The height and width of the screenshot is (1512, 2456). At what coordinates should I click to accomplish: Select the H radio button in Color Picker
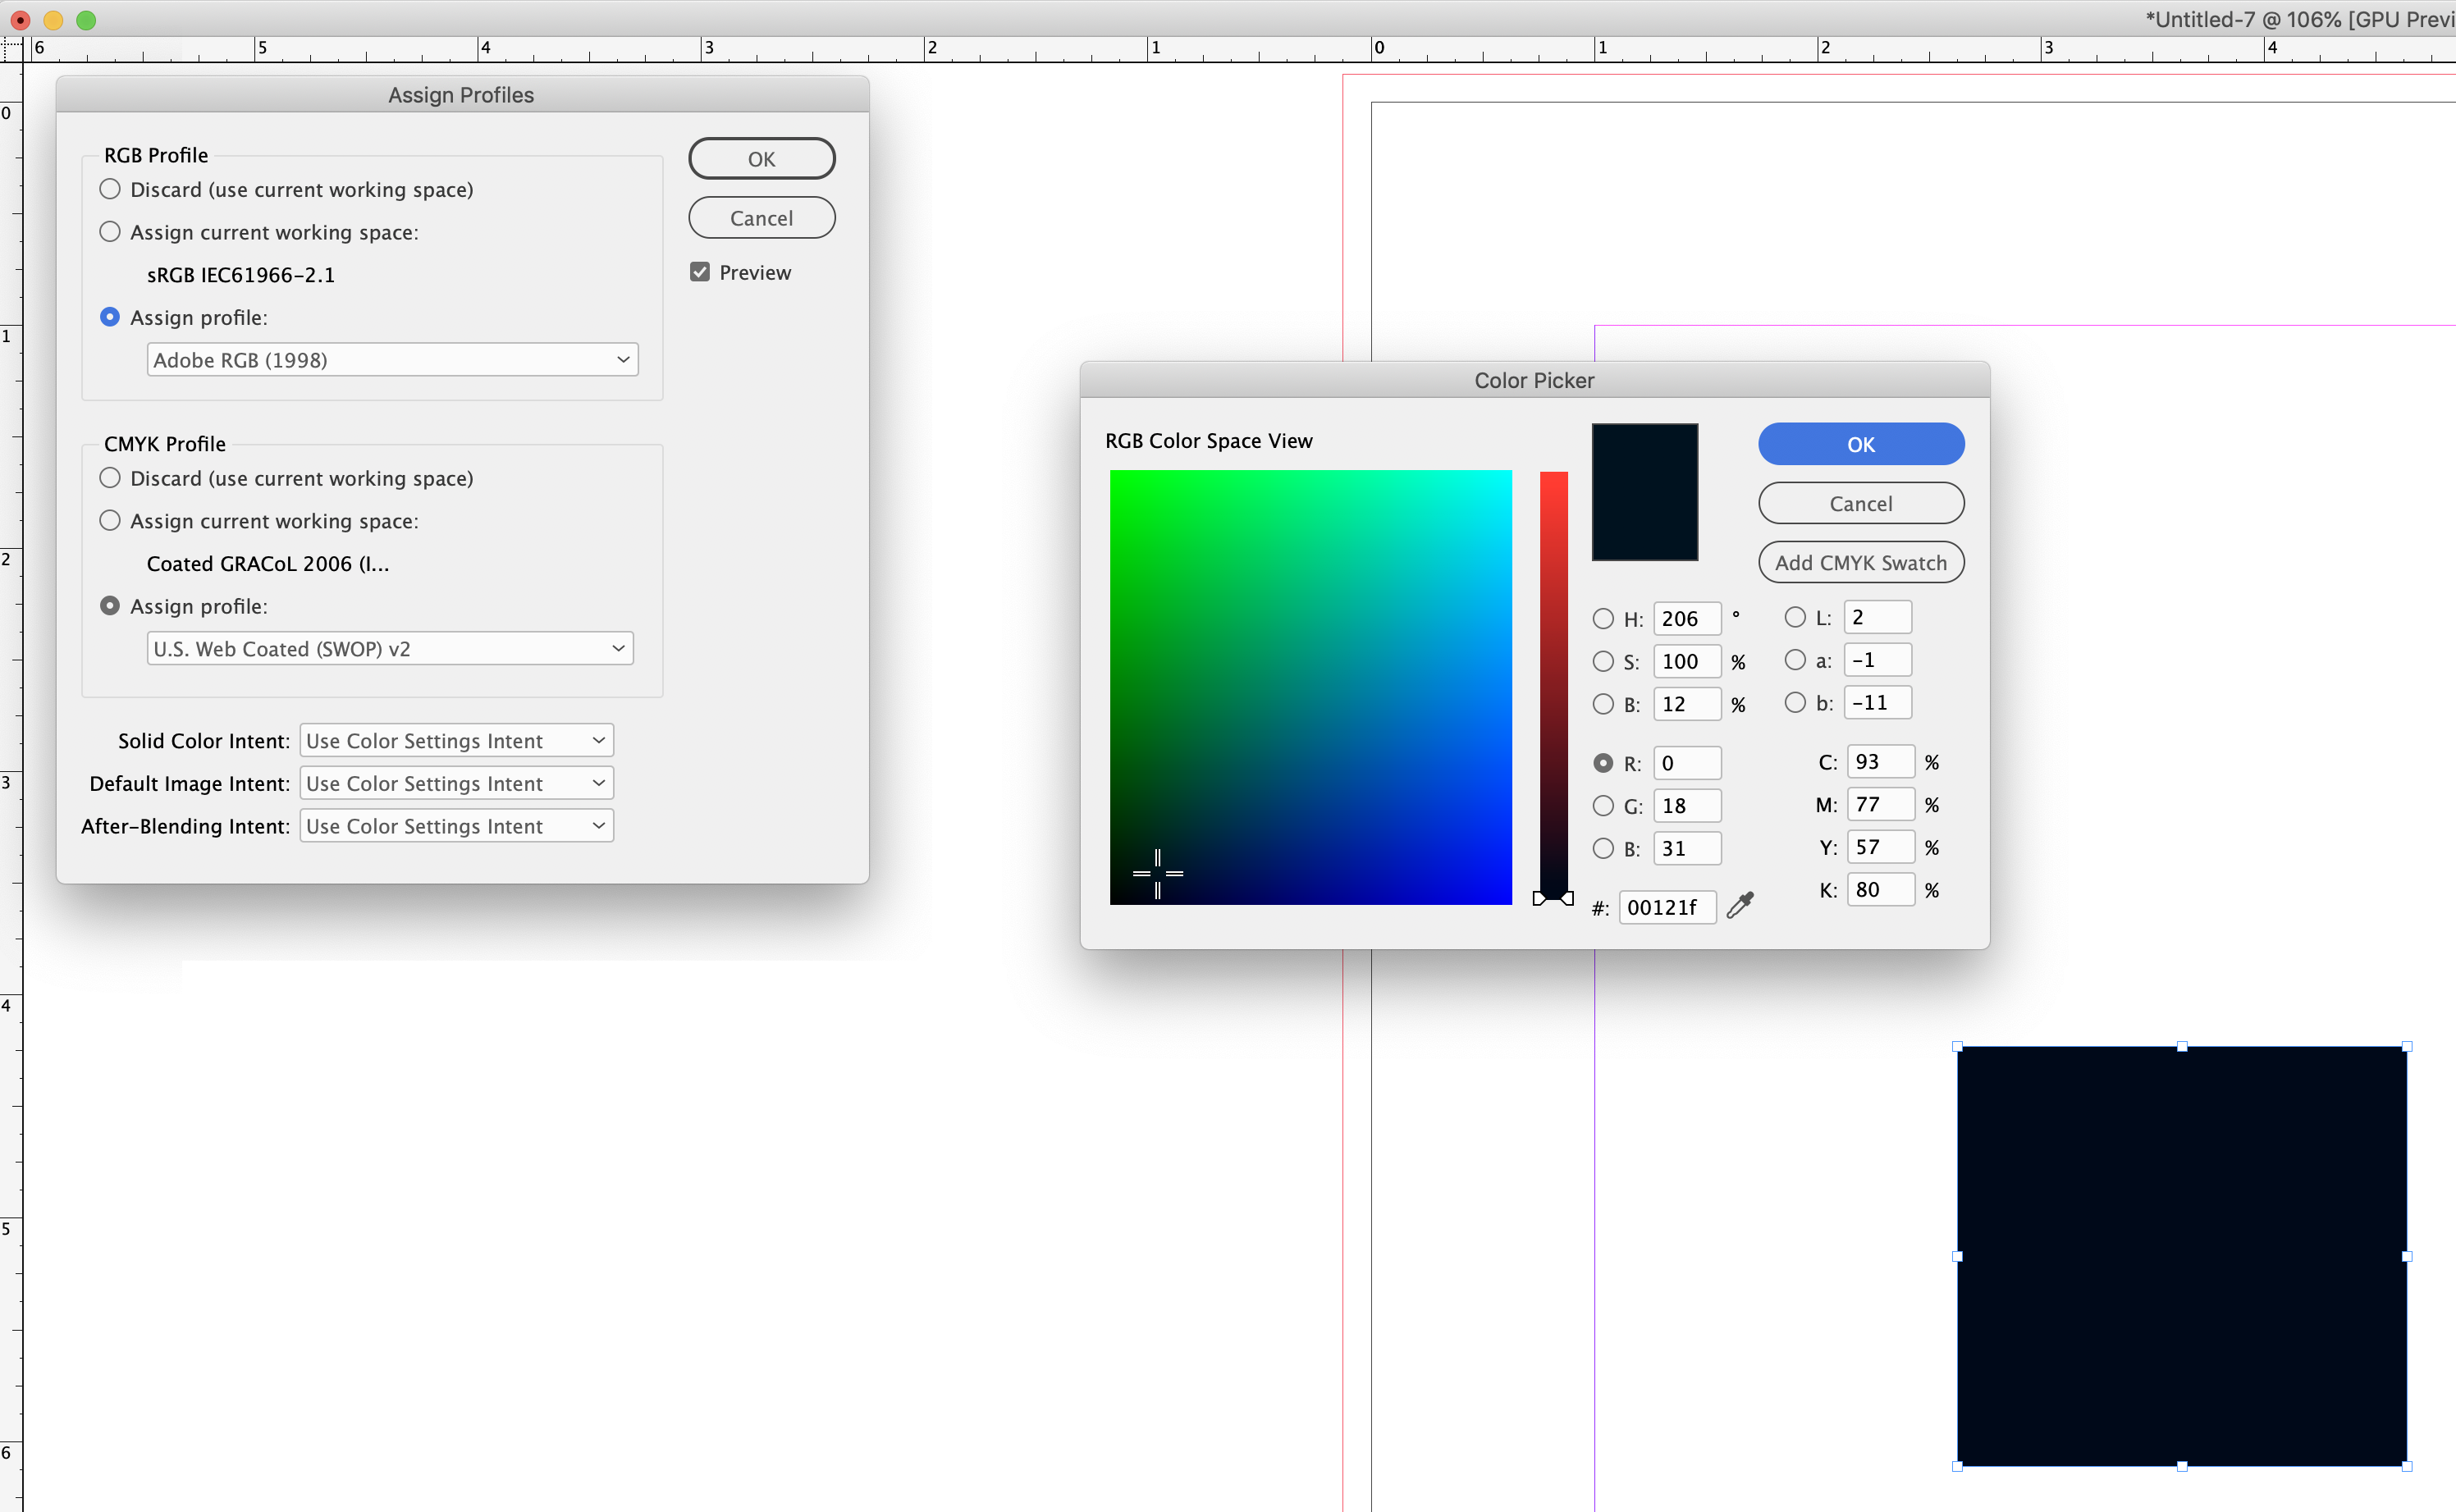coord(1603,618)
